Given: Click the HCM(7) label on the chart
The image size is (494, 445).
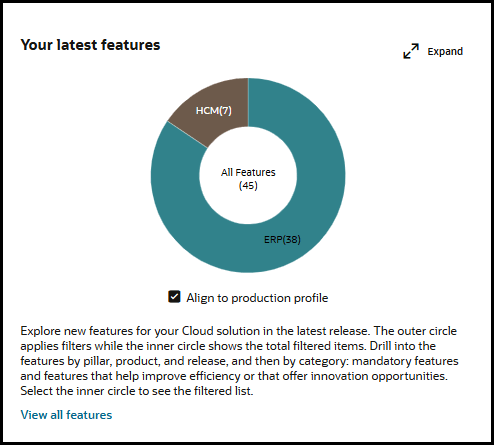Looking at the screenshot, I should tap(213, 110).
